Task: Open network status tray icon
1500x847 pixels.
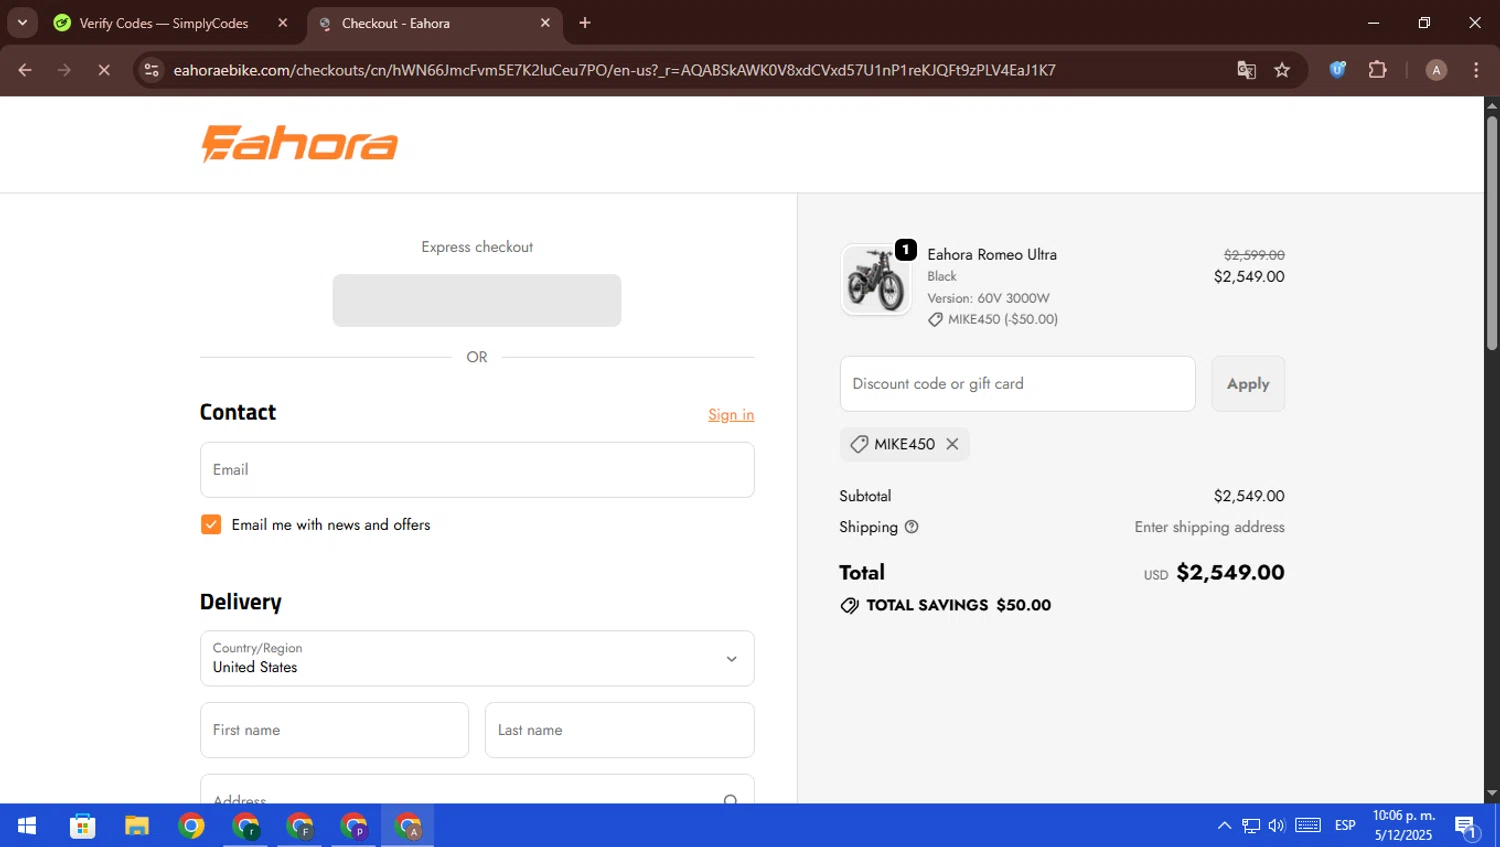Action: coord(1251,826)
